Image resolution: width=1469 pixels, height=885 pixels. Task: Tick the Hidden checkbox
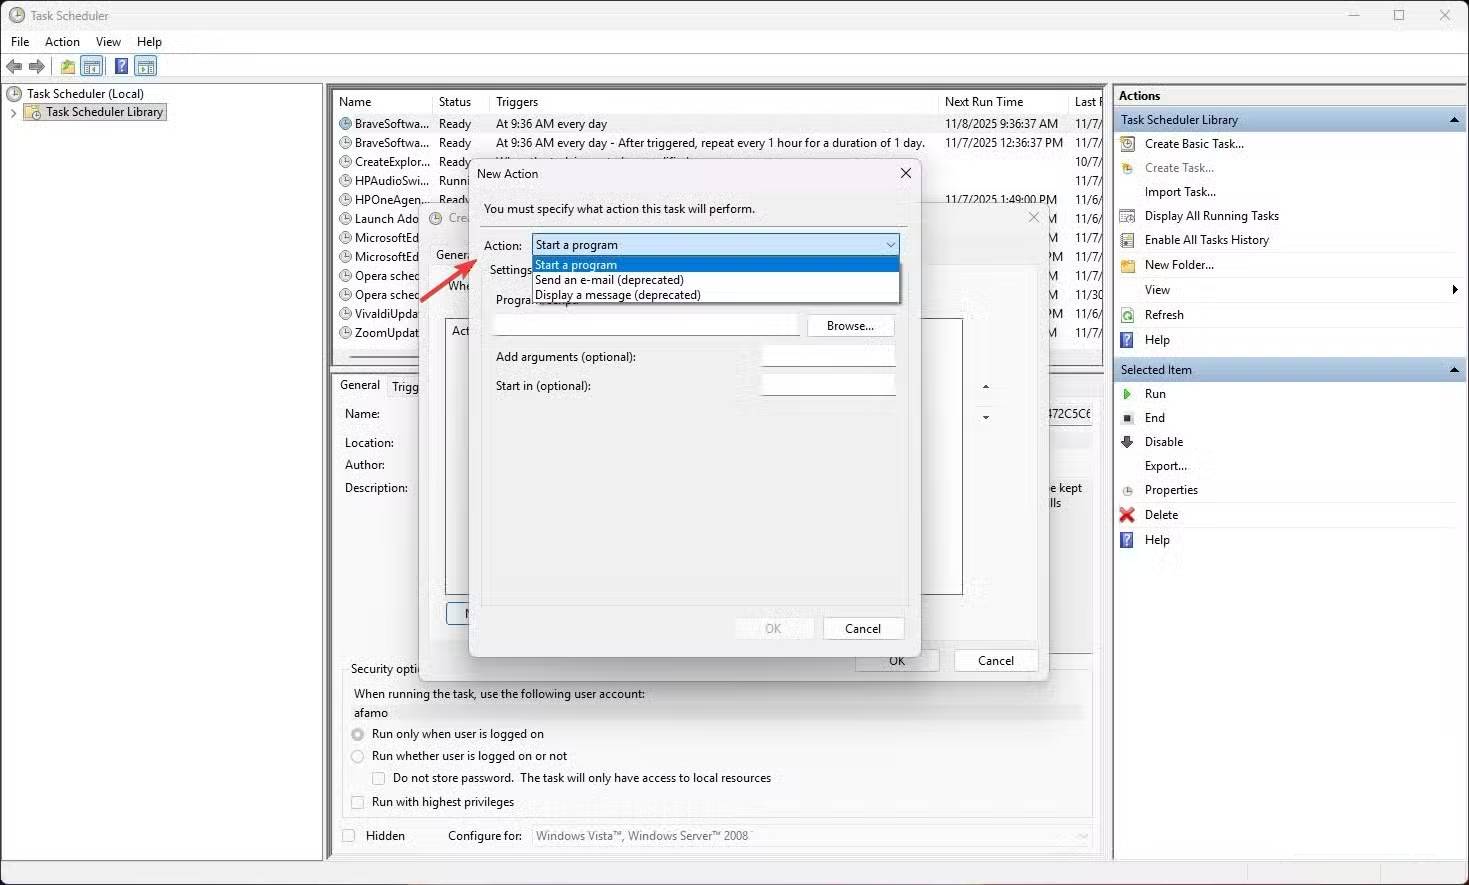point(348,836)
